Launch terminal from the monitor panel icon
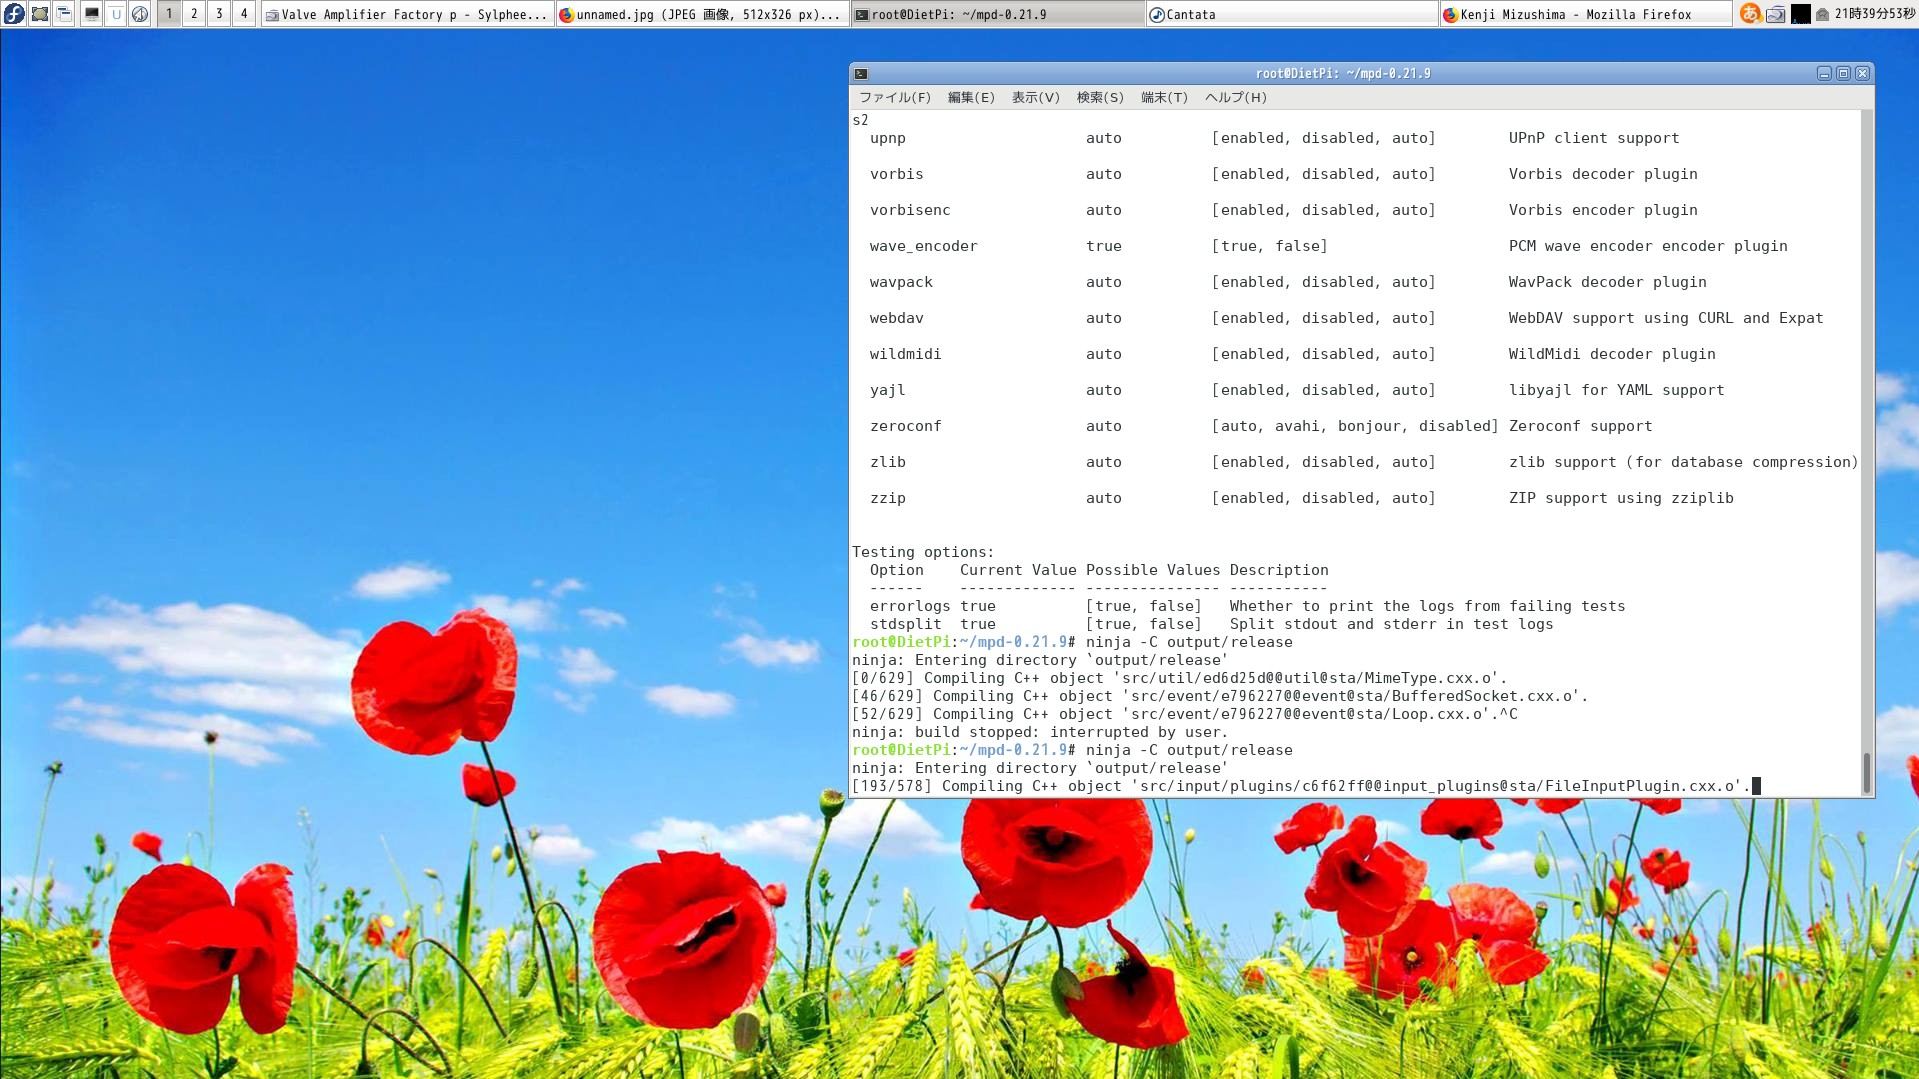The width and height of the screenshot is (1919, 1079). coord(91,14)
